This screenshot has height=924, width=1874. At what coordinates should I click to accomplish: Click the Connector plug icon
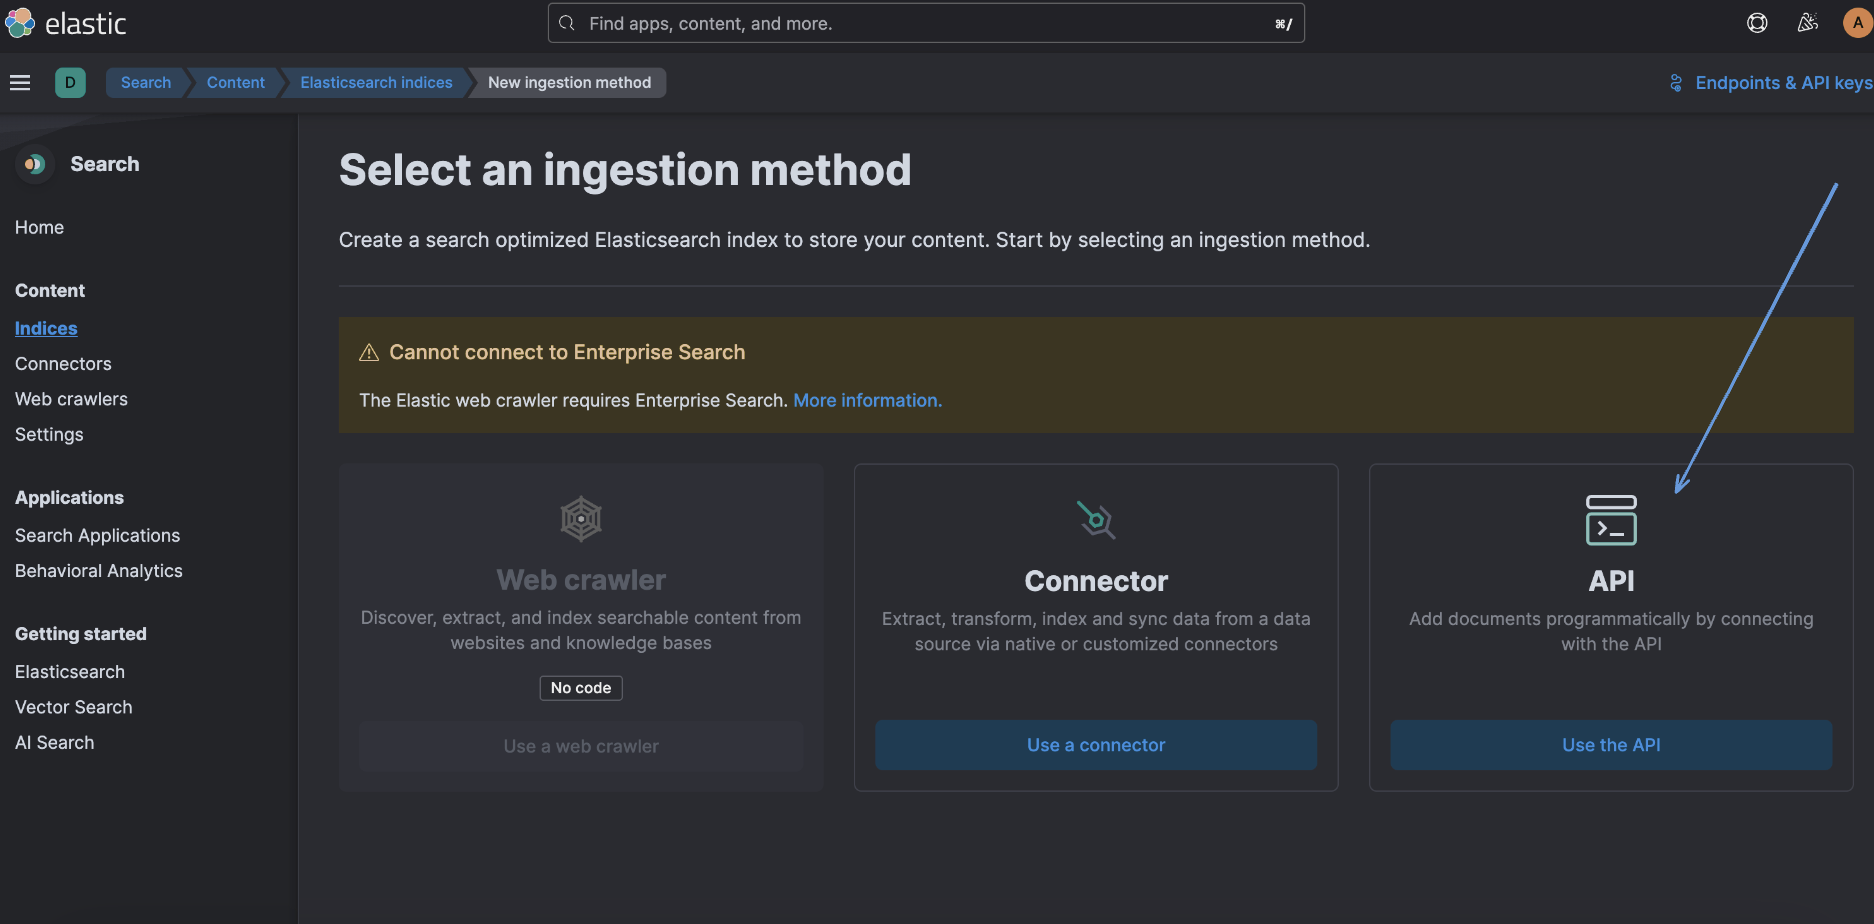pos(1096,520)
